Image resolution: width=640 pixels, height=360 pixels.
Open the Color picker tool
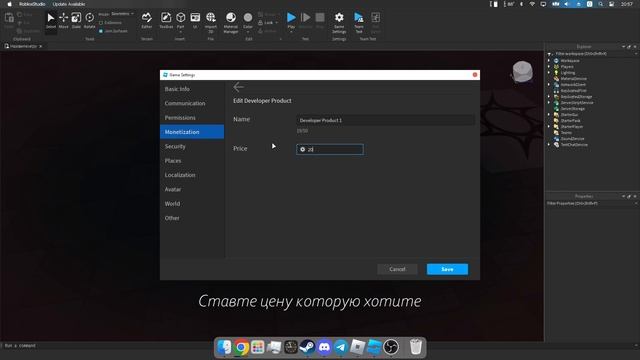[248, 21]
